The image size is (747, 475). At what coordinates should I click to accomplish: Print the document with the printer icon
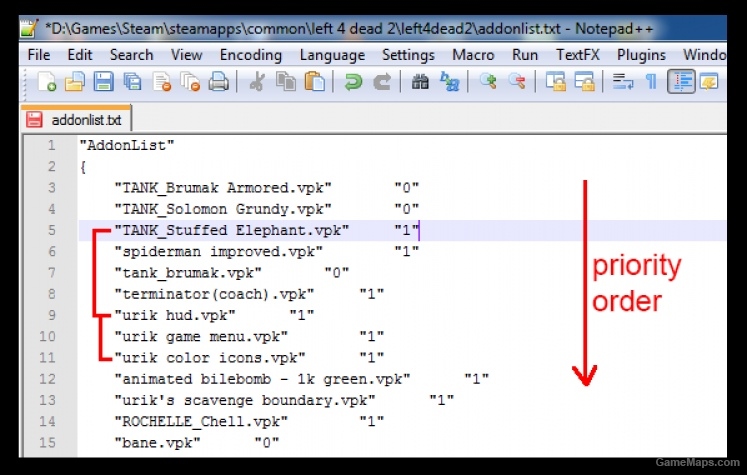pos(219,81)
